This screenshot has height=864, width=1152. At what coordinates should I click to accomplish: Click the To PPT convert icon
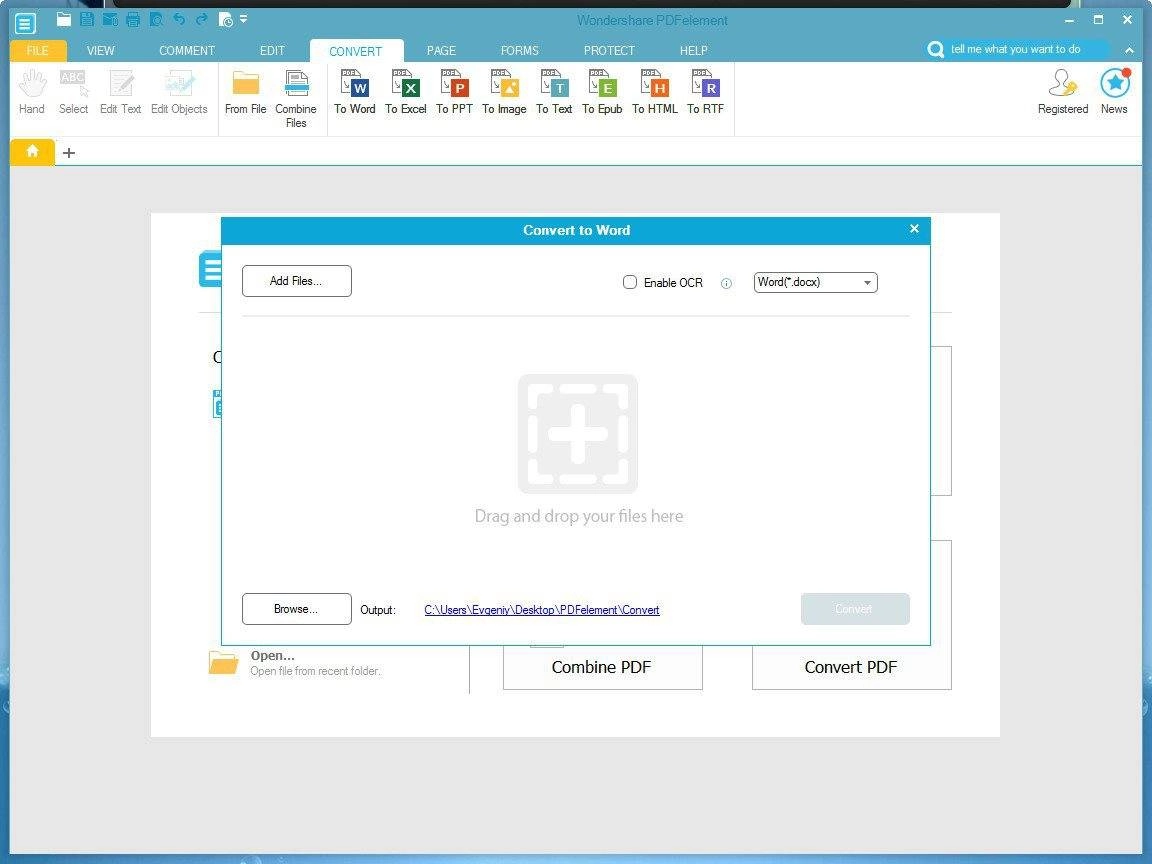coord(454,92)
